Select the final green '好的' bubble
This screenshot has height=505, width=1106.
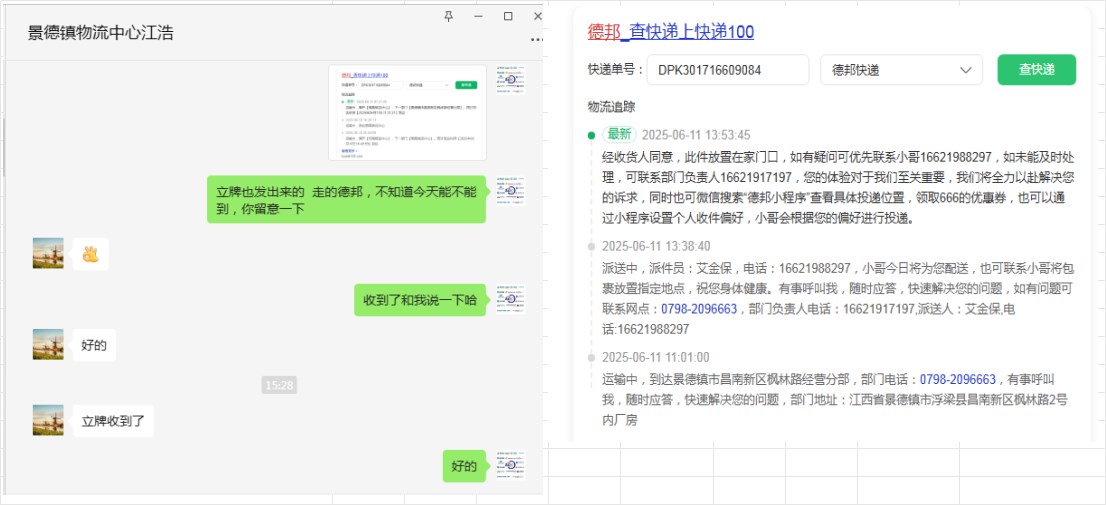(x=464, y=466)
